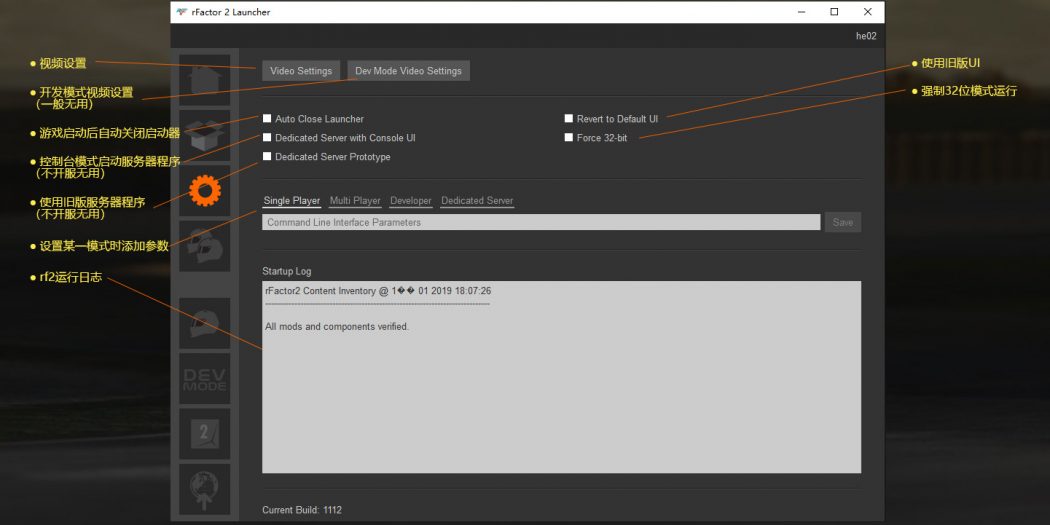Image resolution: width=1050 pixels, height=525 pixels.
Task: Check Dedicated Server Prototype option
Action: [x=267, y=156]
